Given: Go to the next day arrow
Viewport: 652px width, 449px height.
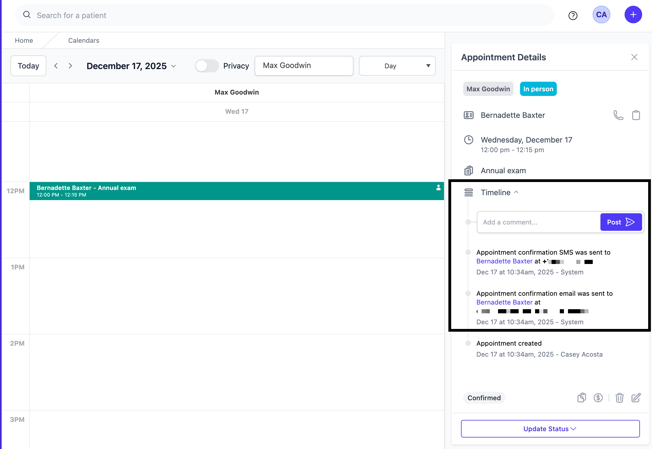Looking at the screenshot, I should [x=70, y=66].
